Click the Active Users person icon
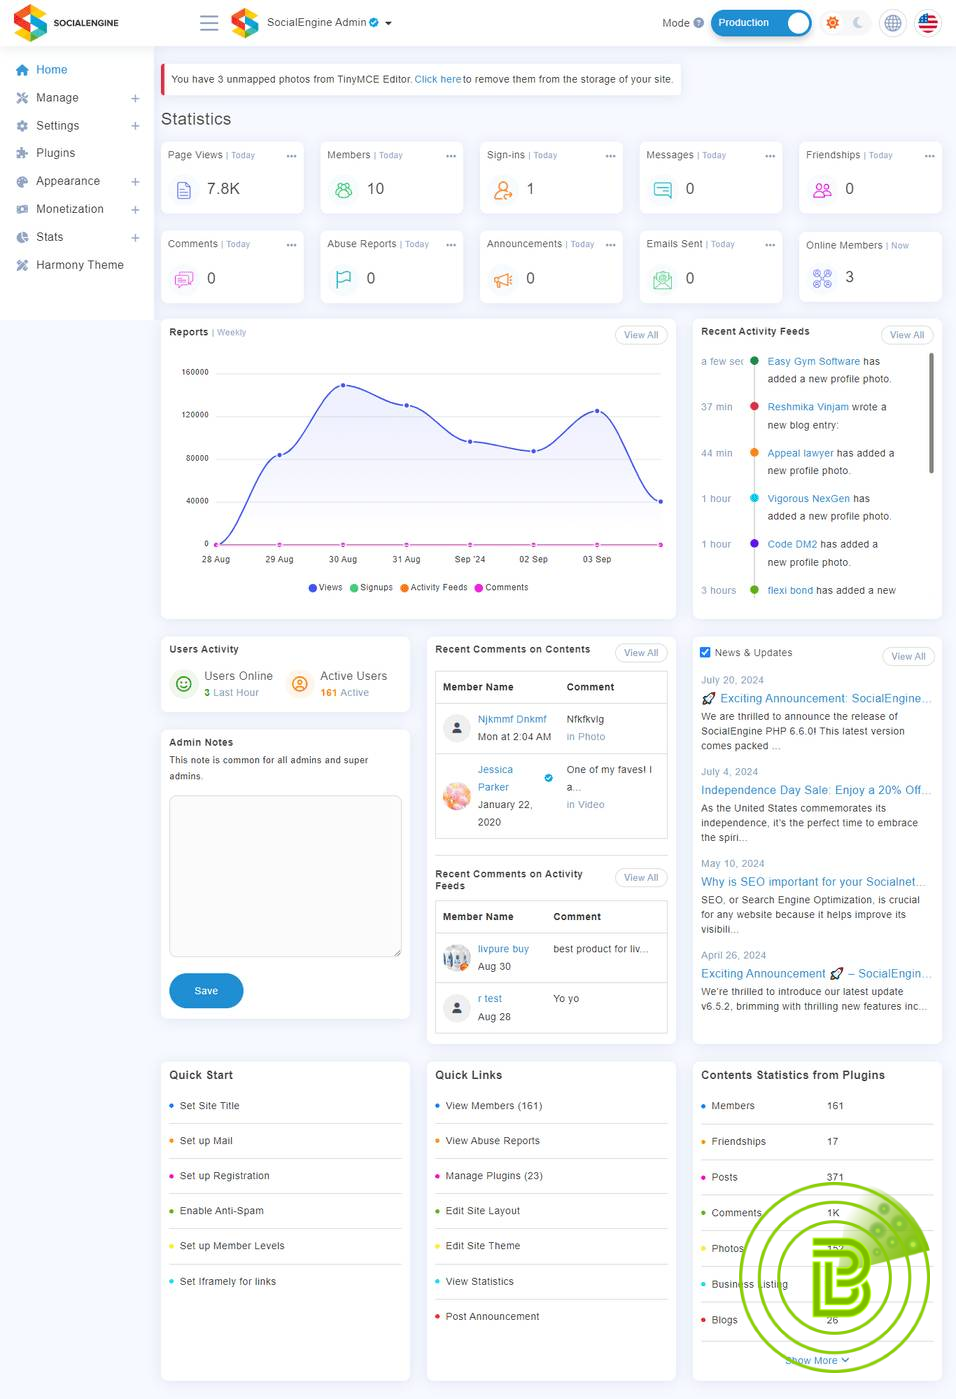The image size is (956, 1399). point(299,684)
